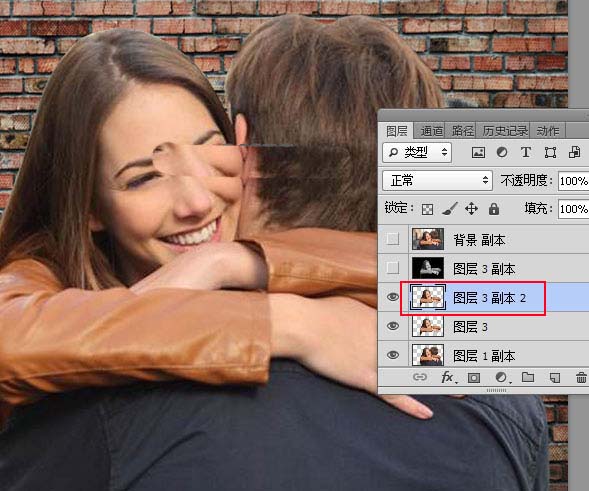Viewport: 589px width, 491px height.
Task: Hide the 图层 3 layer eye
Action: click(393, 326)
